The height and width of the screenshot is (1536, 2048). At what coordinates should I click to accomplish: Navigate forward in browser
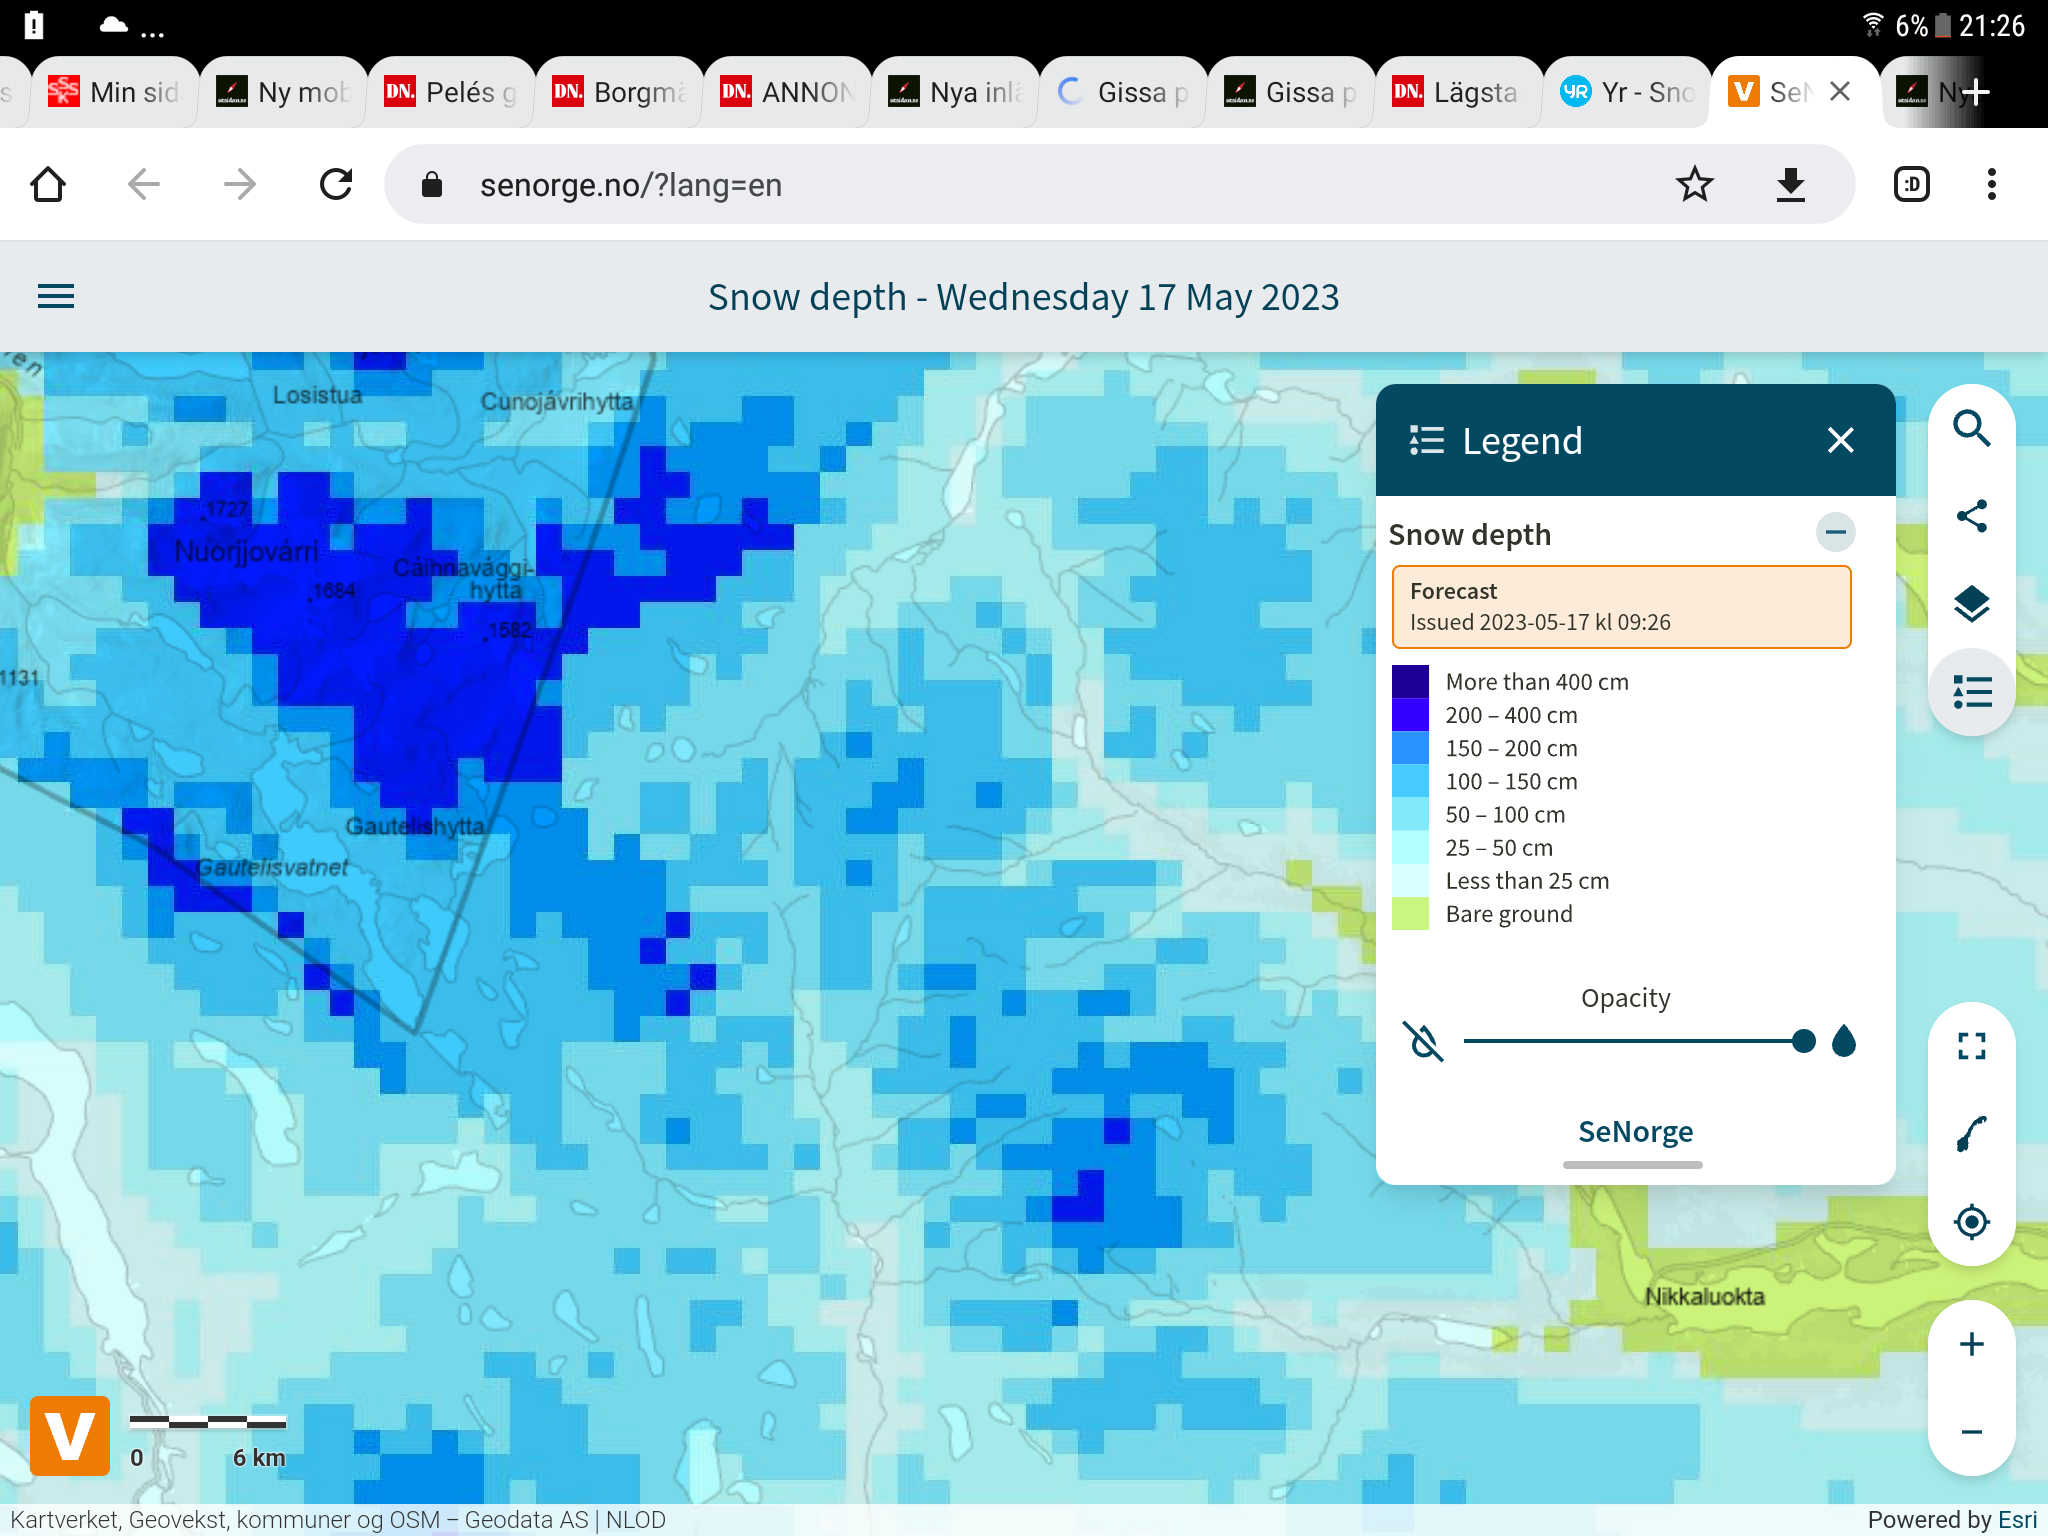(x=240, y=185)
